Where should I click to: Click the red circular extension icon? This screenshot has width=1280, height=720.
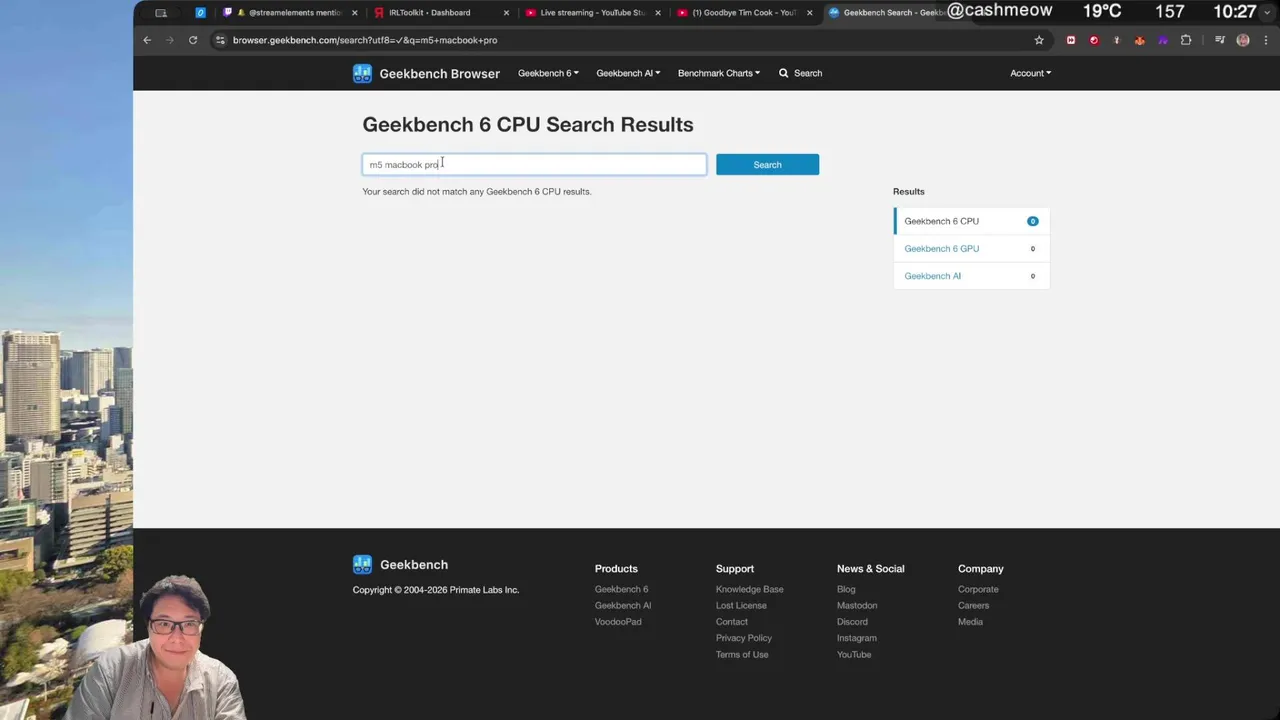(1094, 40)
